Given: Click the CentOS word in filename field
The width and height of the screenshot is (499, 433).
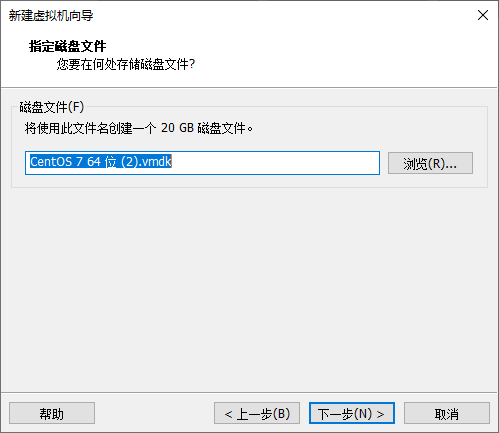Looking at the screenshot, I should click(x=51, y=162).
